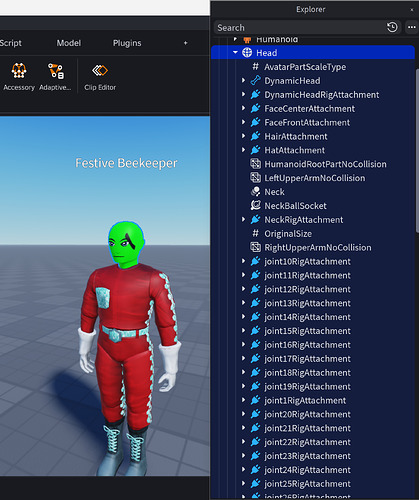Launch the Adaptive animation tool
419x500 pixels.
coord(55,77)
